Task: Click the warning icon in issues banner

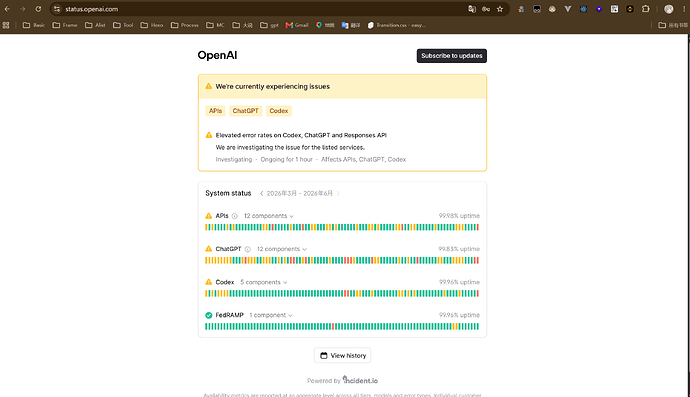Action: point(209,86)
